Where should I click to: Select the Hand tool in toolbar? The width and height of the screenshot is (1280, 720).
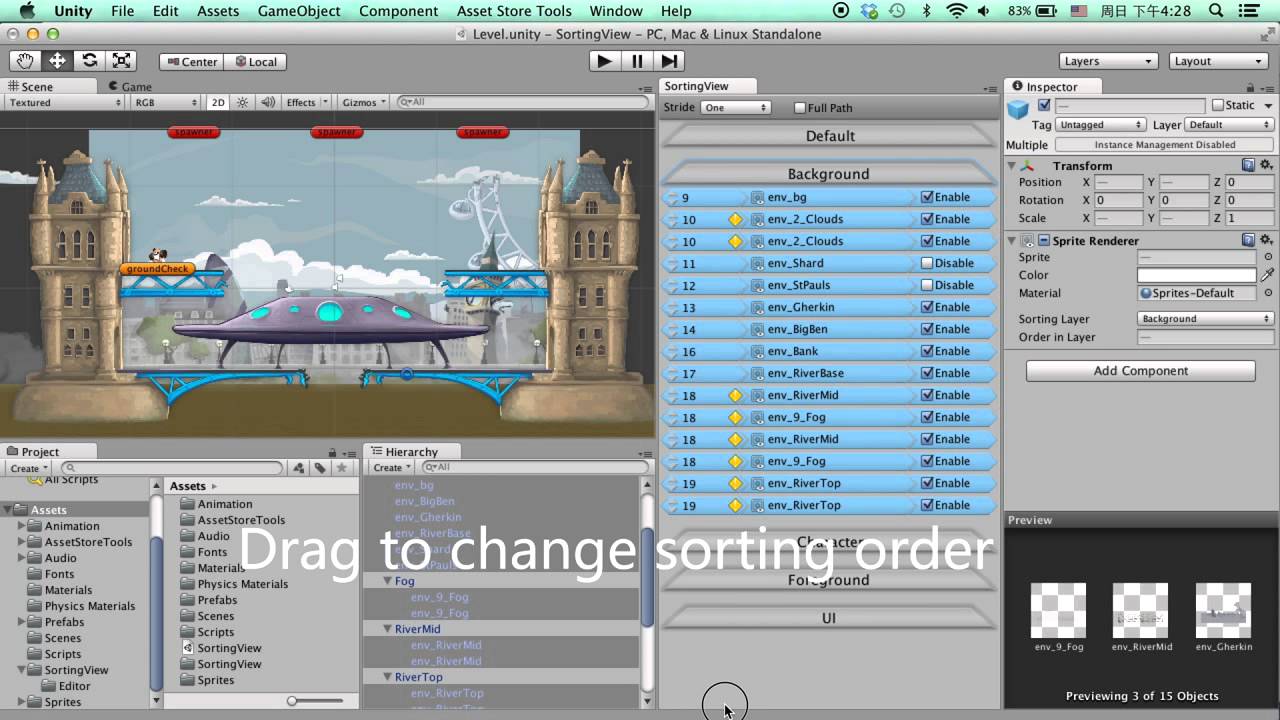click(x=24, y=61)
